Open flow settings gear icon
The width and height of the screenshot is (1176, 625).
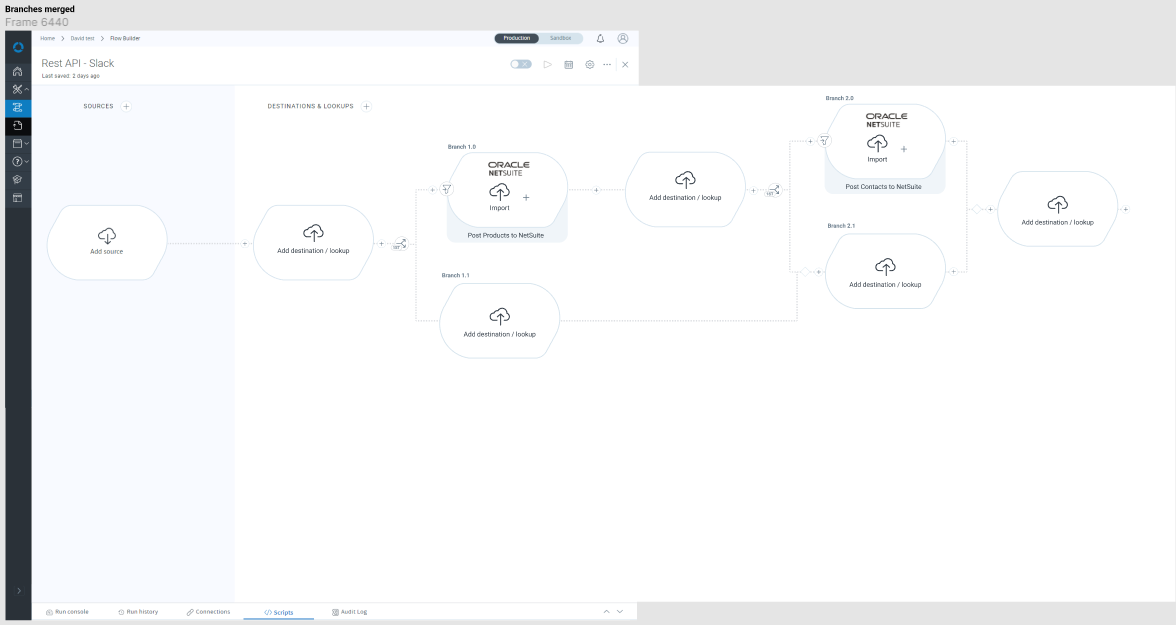(589, 64)
